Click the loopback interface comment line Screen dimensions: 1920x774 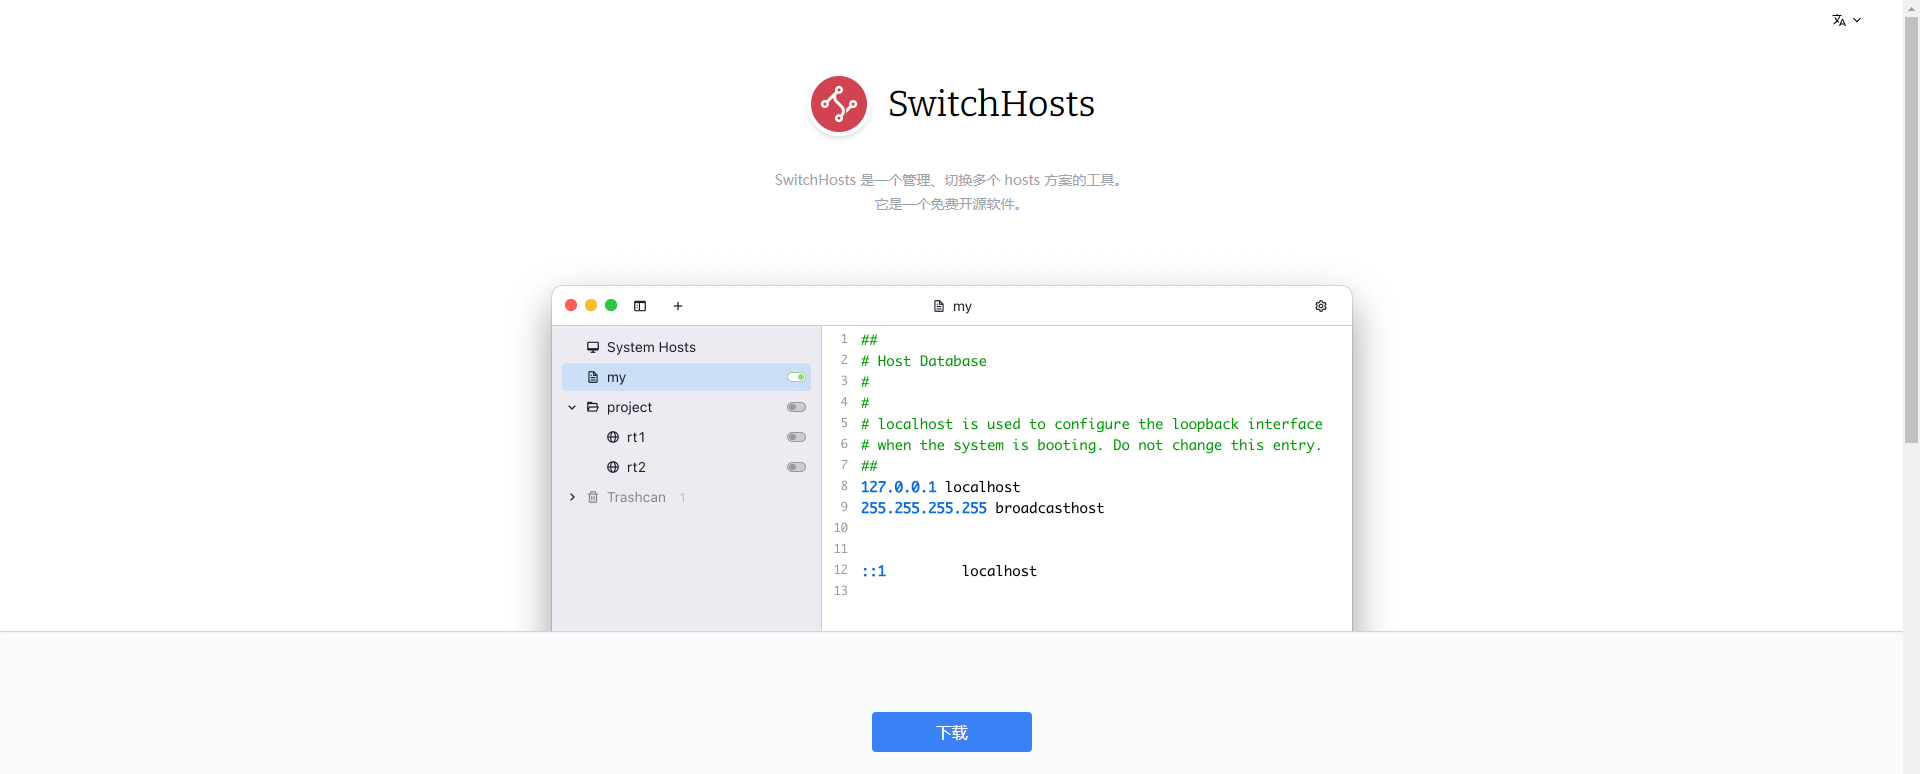point(1091,424)
